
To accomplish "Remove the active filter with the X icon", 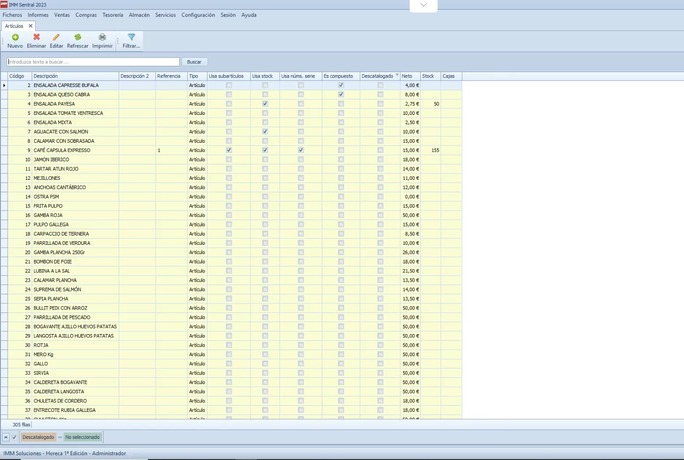I will coord(6,437).
